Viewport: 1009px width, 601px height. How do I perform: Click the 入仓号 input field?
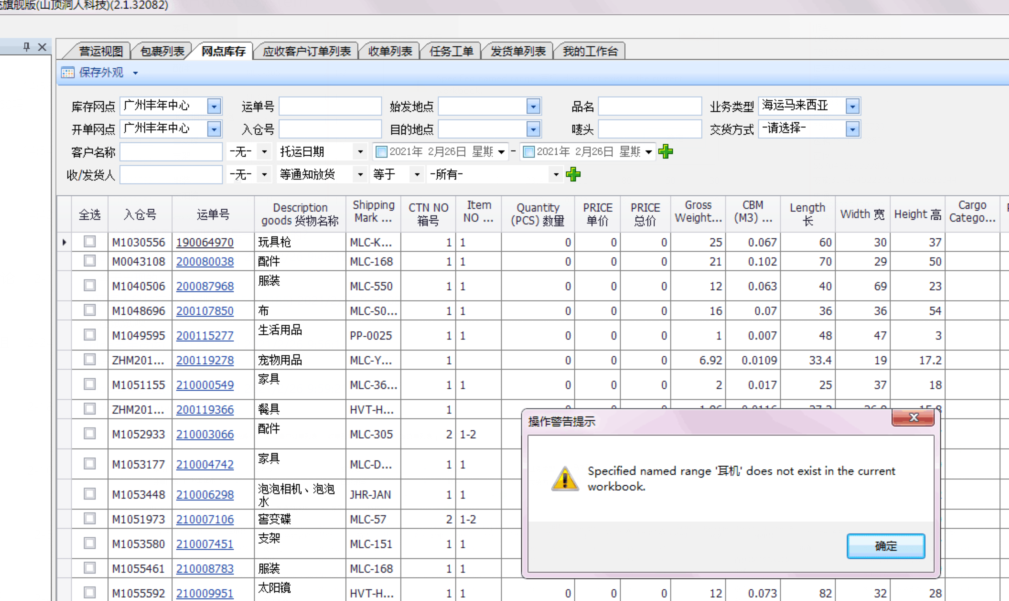[329, 129]
